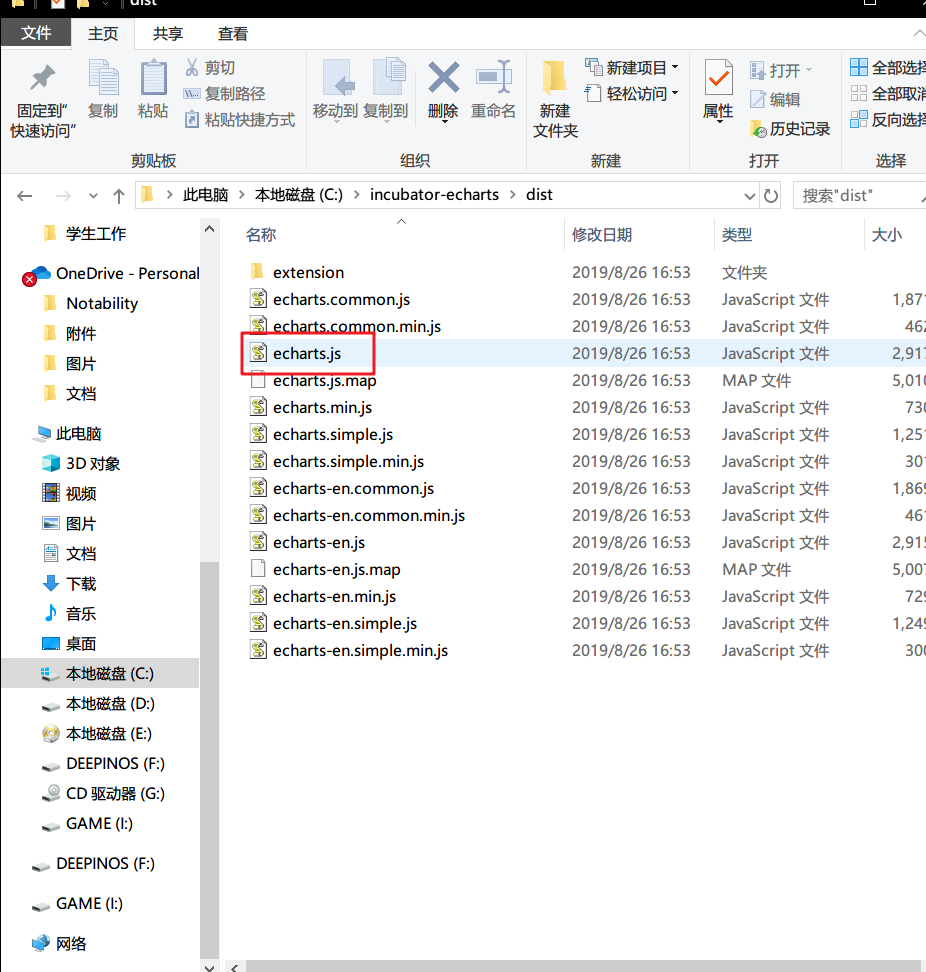Select the echarts.common.js file
Screen dimensions: 926x972
coord(342,299)
